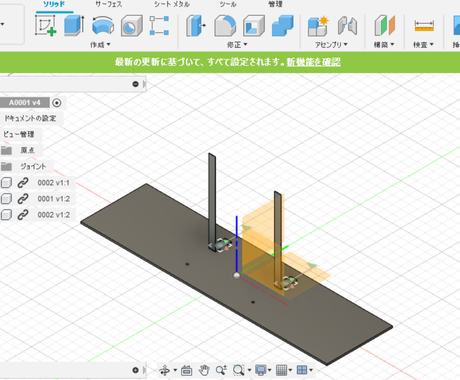Expand the bottom comments panel plus button
The image size is (460, 380).
point(135,370)
